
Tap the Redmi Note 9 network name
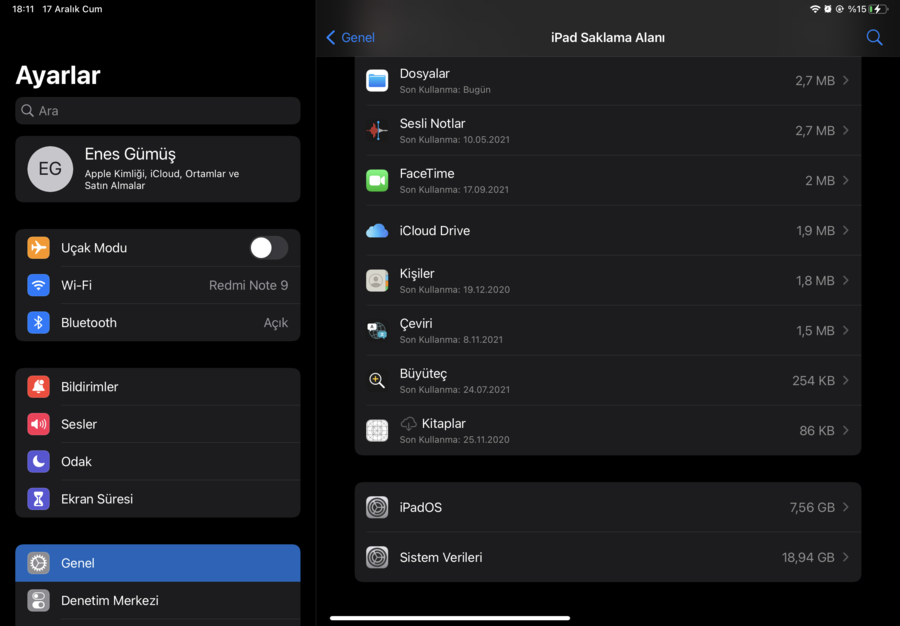tap(249, 285)
